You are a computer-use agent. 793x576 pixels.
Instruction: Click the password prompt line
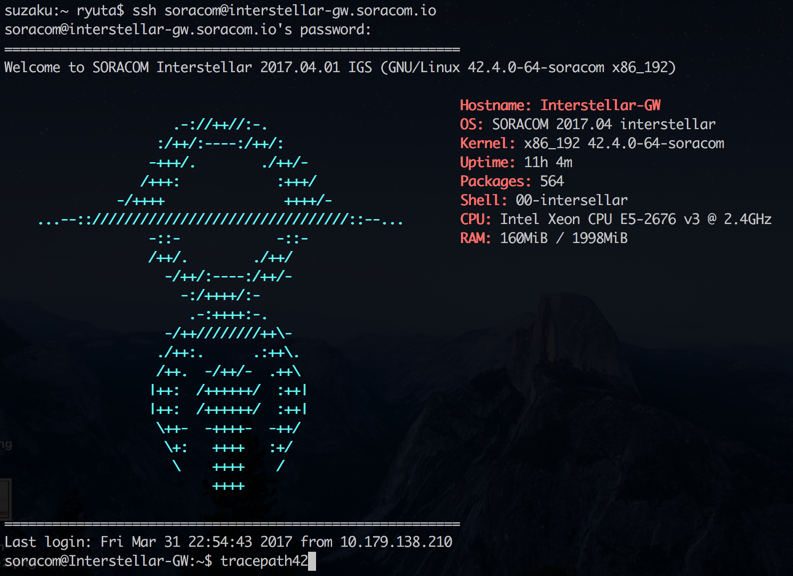point(188,30)
